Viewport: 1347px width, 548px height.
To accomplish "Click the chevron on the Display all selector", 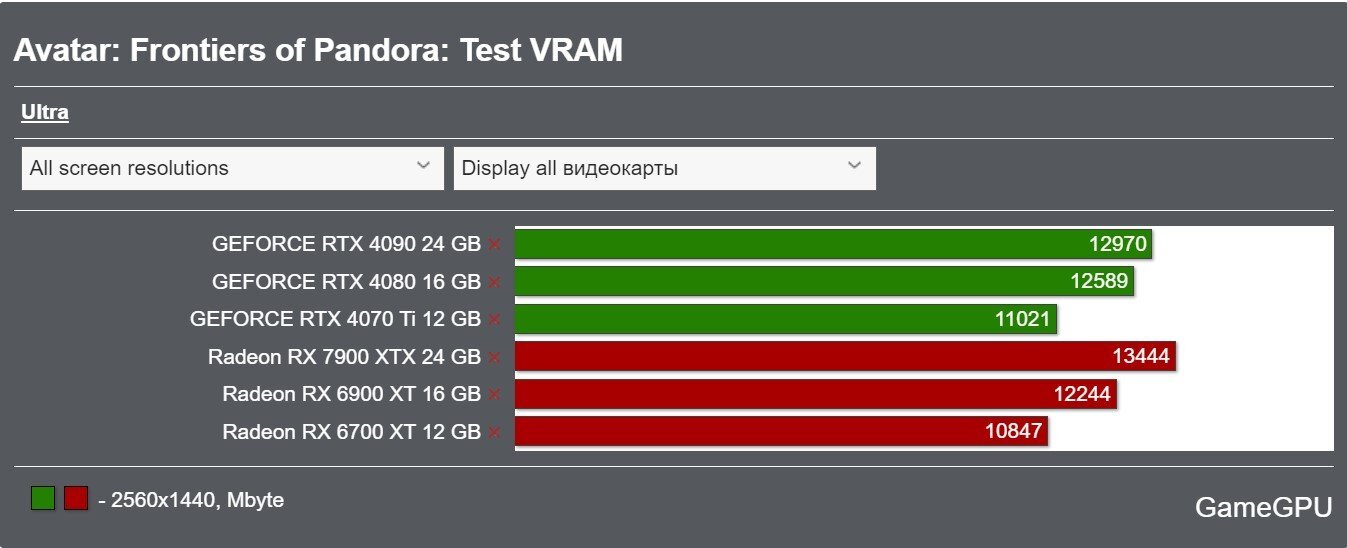I will 855,166.
